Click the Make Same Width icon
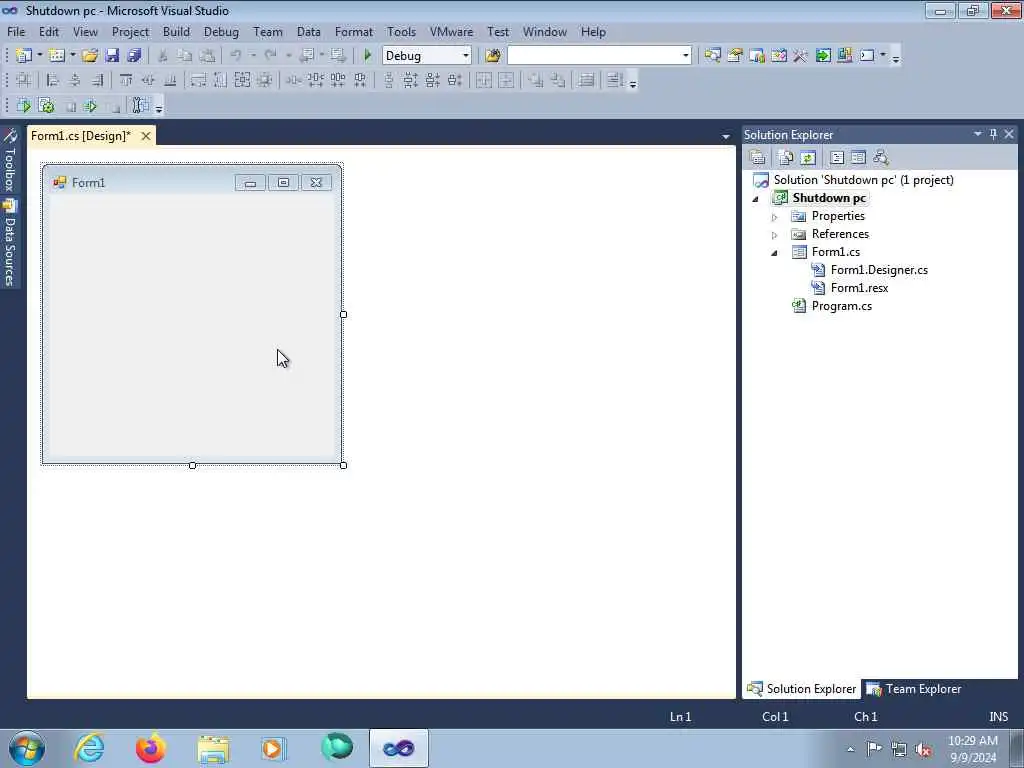1024x768 pixels. point(199,80)
